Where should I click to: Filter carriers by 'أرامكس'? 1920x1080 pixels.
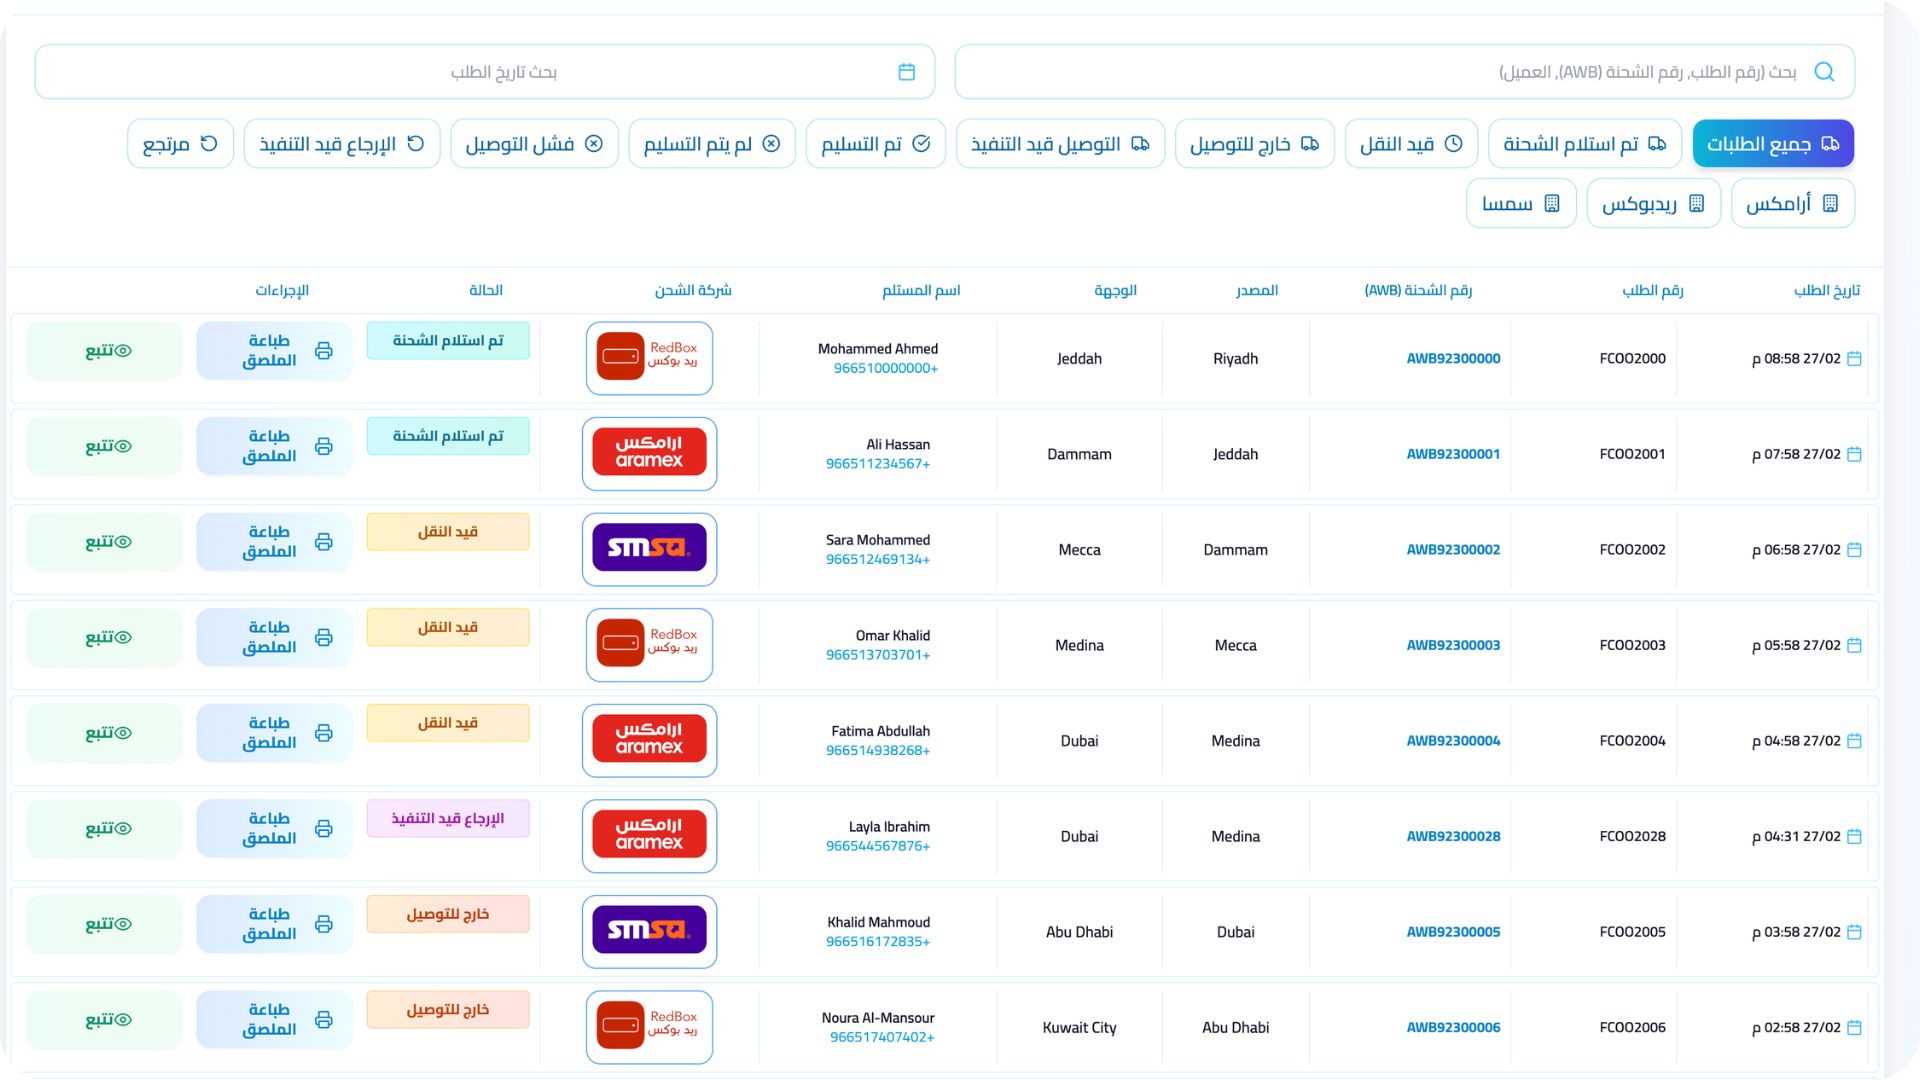point(1792,204)
